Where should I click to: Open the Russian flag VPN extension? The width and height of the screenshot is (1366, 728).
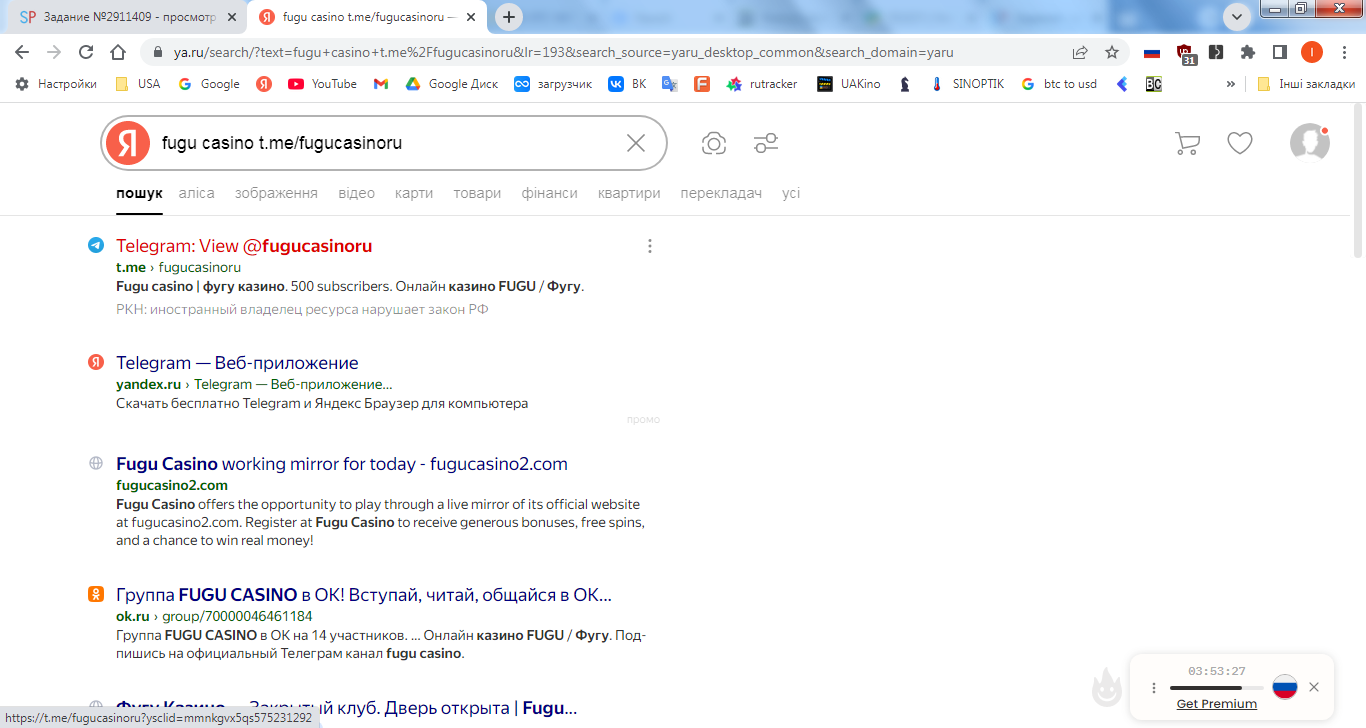[x=1152, y=52]
